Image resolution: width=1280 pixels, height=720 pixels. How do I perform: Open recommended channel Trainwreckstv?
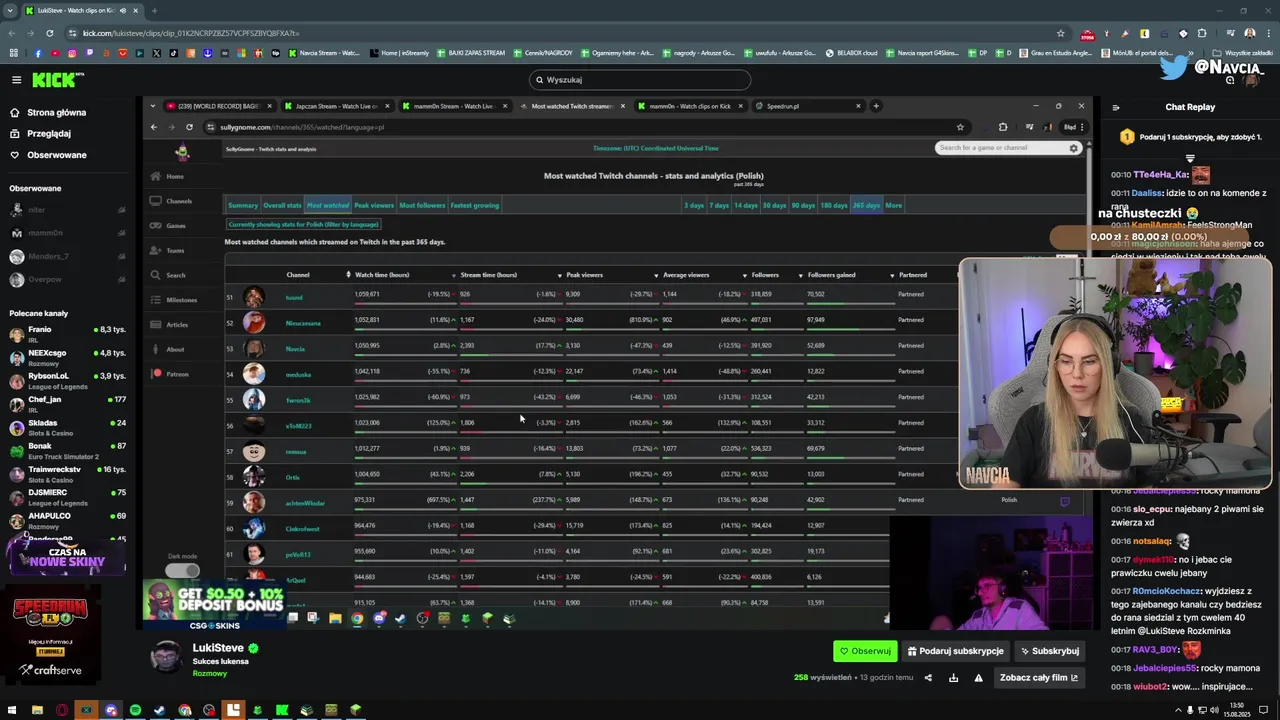[66, 473]
